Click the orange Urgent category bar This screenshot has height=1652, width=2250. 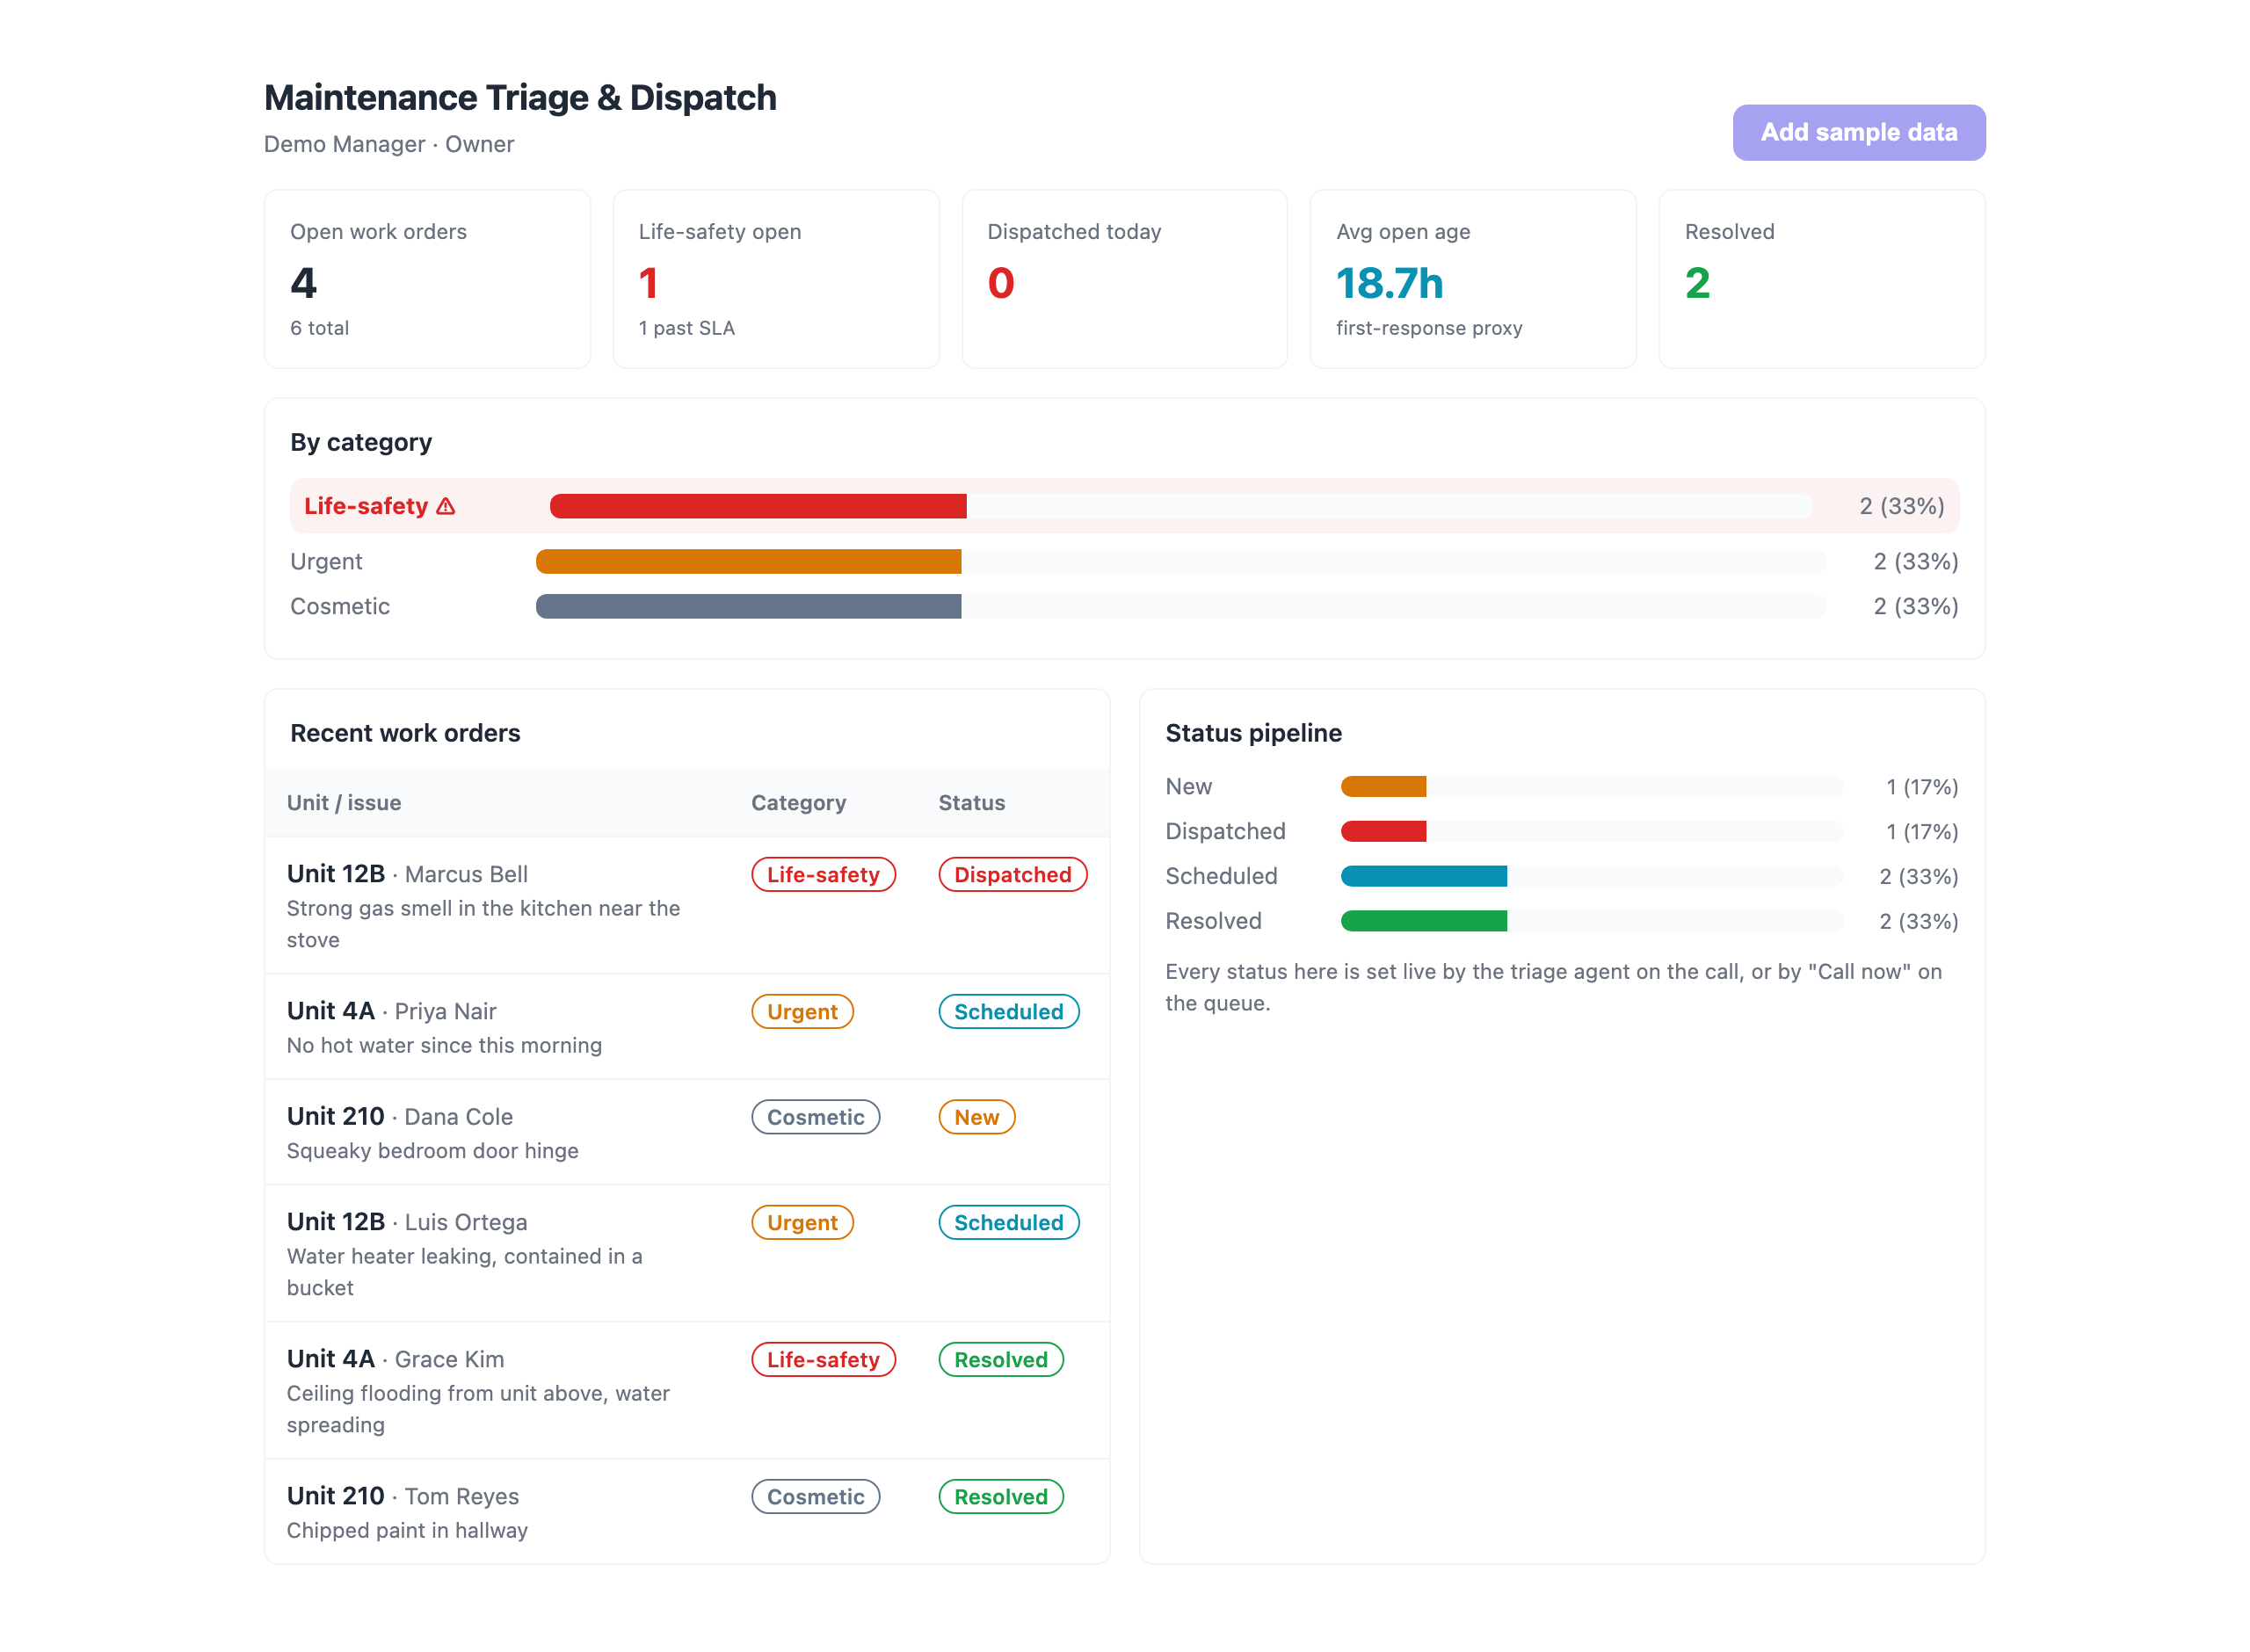(x=748, y=561)
